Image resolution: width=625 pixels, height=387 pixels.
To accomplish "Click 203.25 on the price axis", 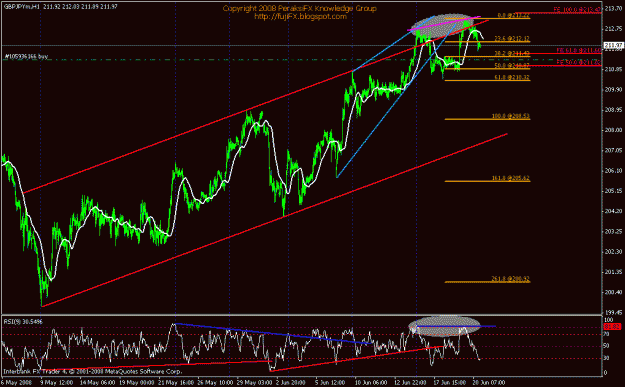I will point(613,231).
